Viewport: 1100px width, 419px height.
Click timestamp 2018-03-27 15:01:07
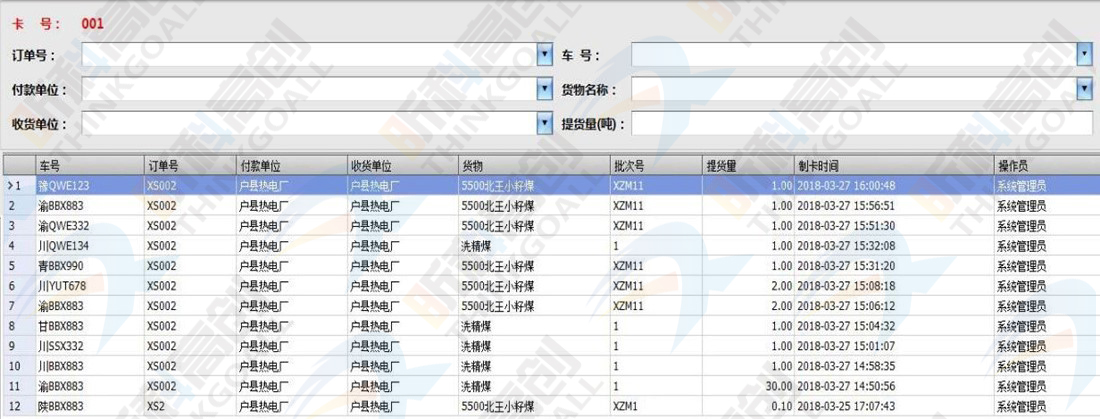pos(846,347)
